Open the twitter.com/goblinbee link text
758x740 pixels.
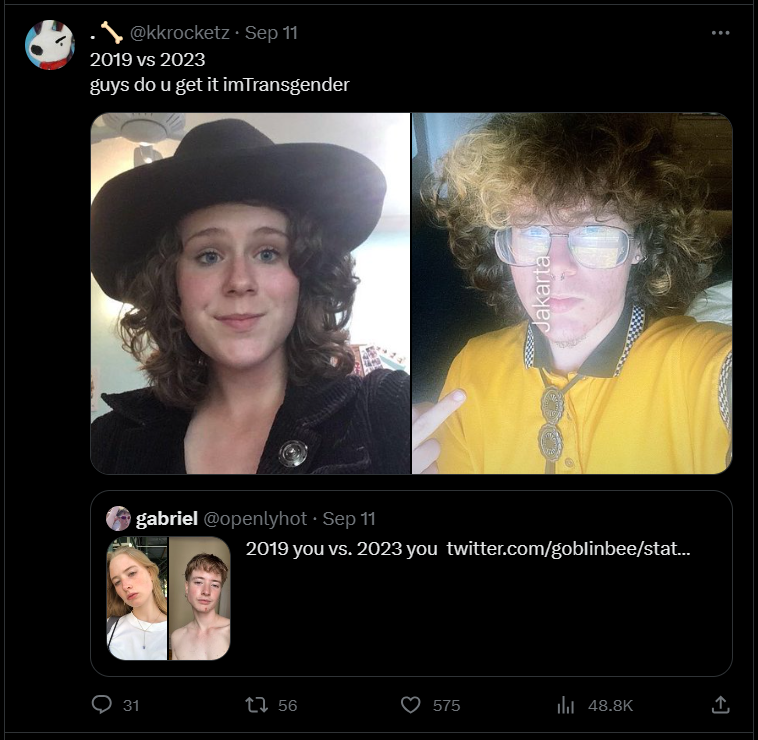pos(568,549)
